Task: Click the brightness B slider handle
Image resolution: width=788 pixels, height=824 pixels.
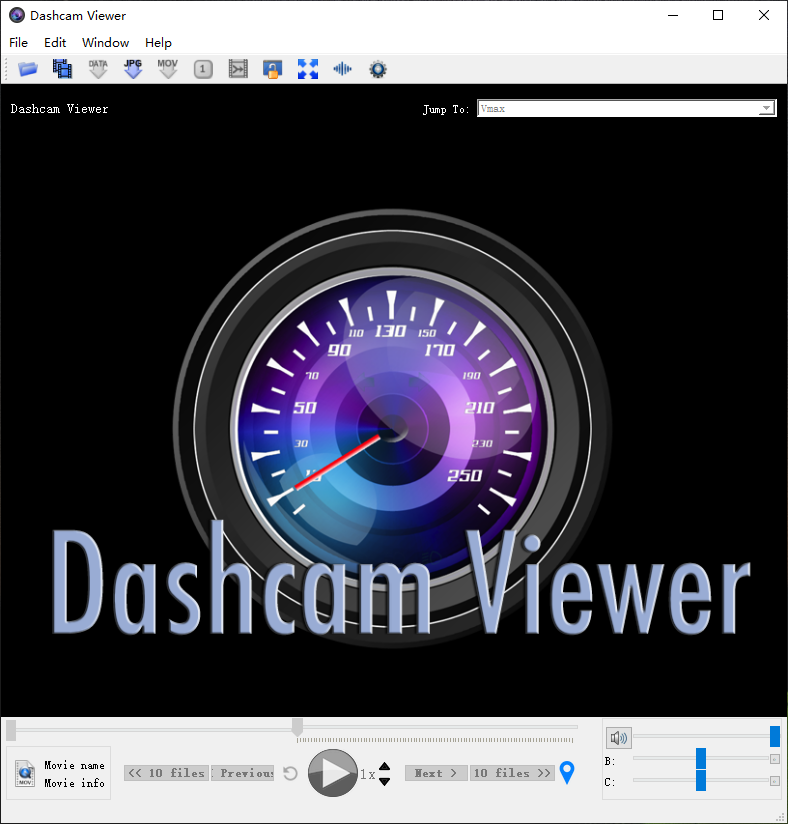Action: tap(701, 758)
